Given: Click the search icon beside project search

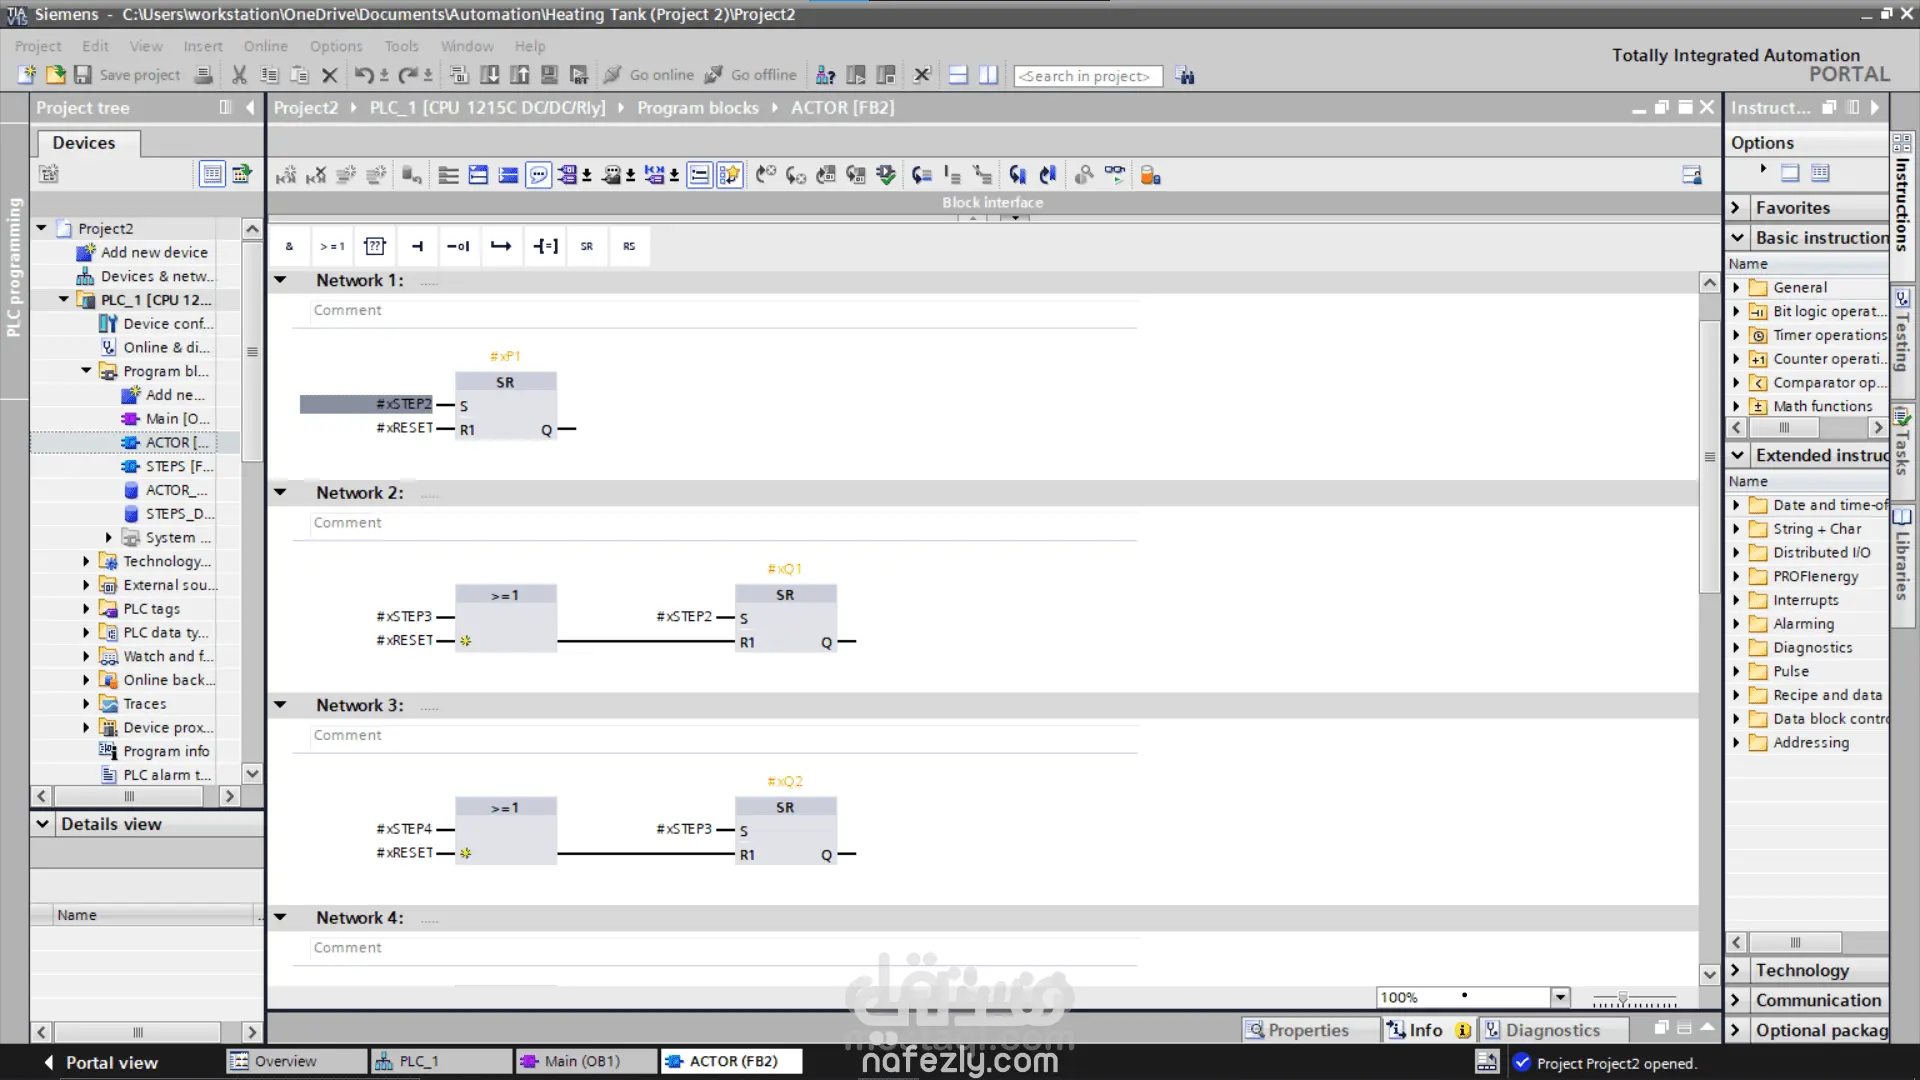Looking at the screenshot, I should [1185, 76].
